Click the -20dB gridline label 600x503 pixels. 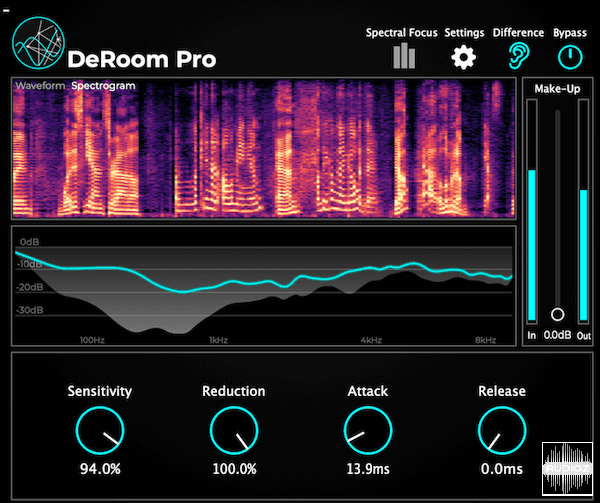tap(29, 287)
